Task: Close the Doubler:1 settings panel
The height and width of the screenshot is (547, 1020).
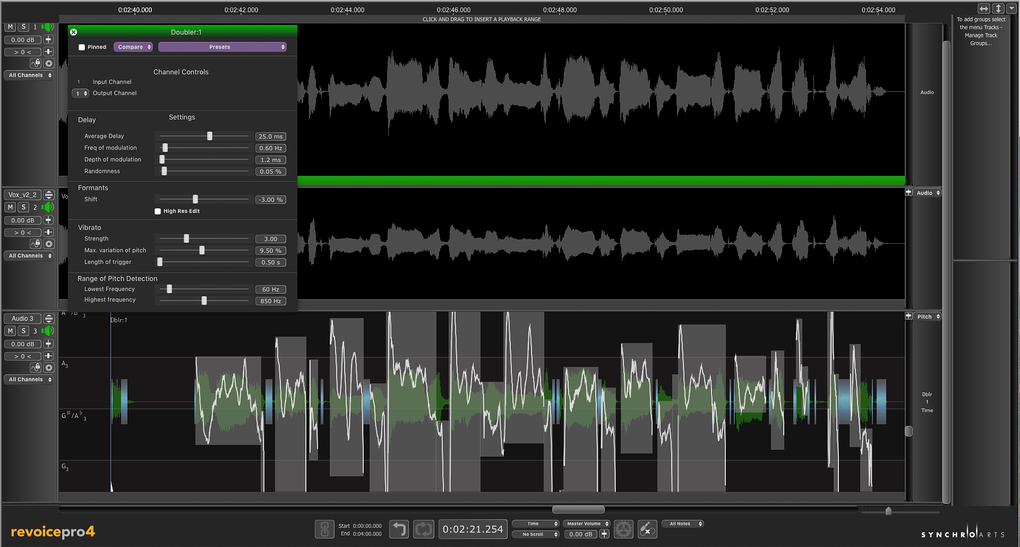Action: point(74,32)
